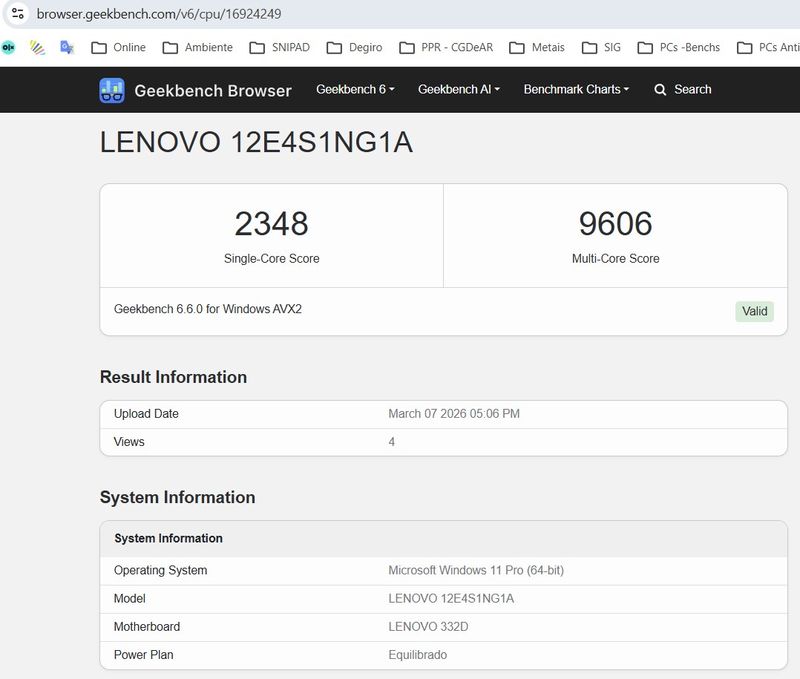Click the Geekbench logo icon
This screenshot has height=679, width=800.
pyautogui.click(x=112, y=90)
